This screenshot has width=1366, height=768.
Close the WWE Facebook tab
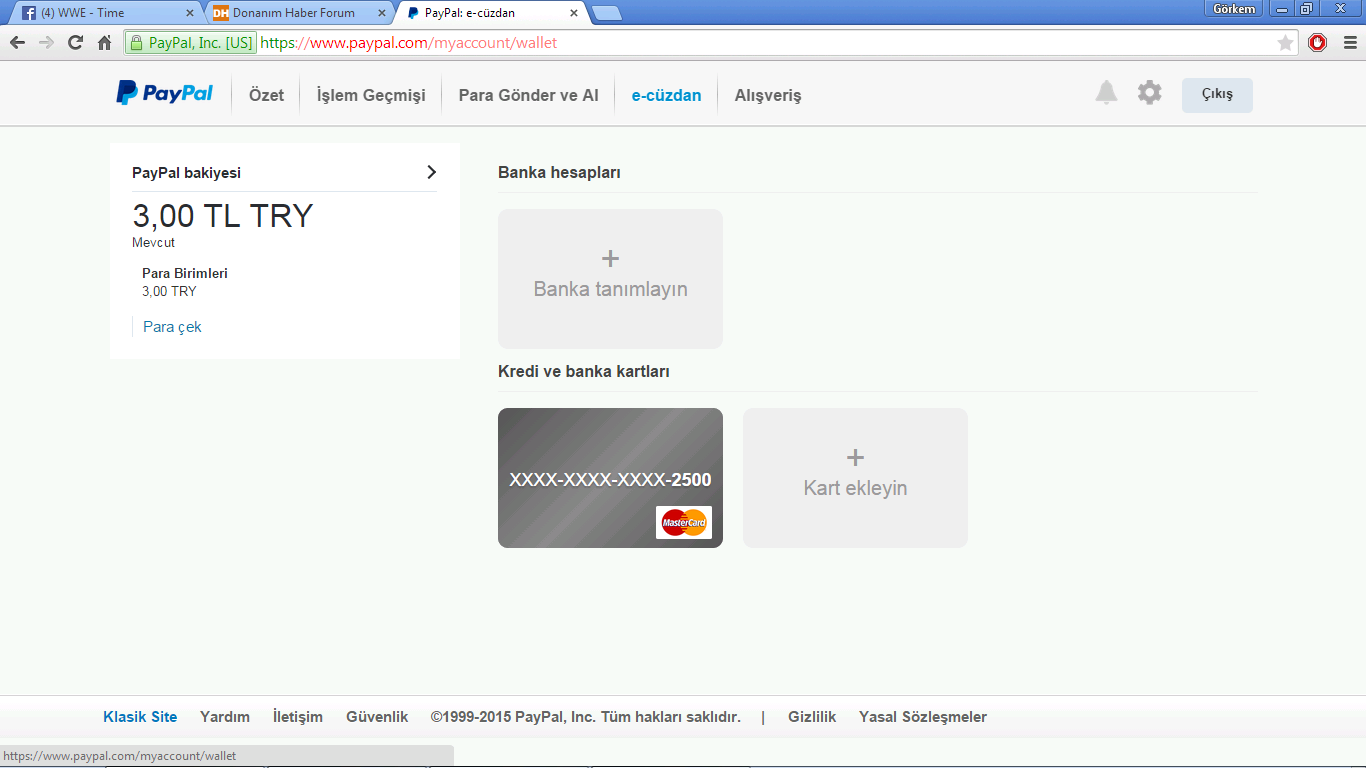[x=190, y=13]
